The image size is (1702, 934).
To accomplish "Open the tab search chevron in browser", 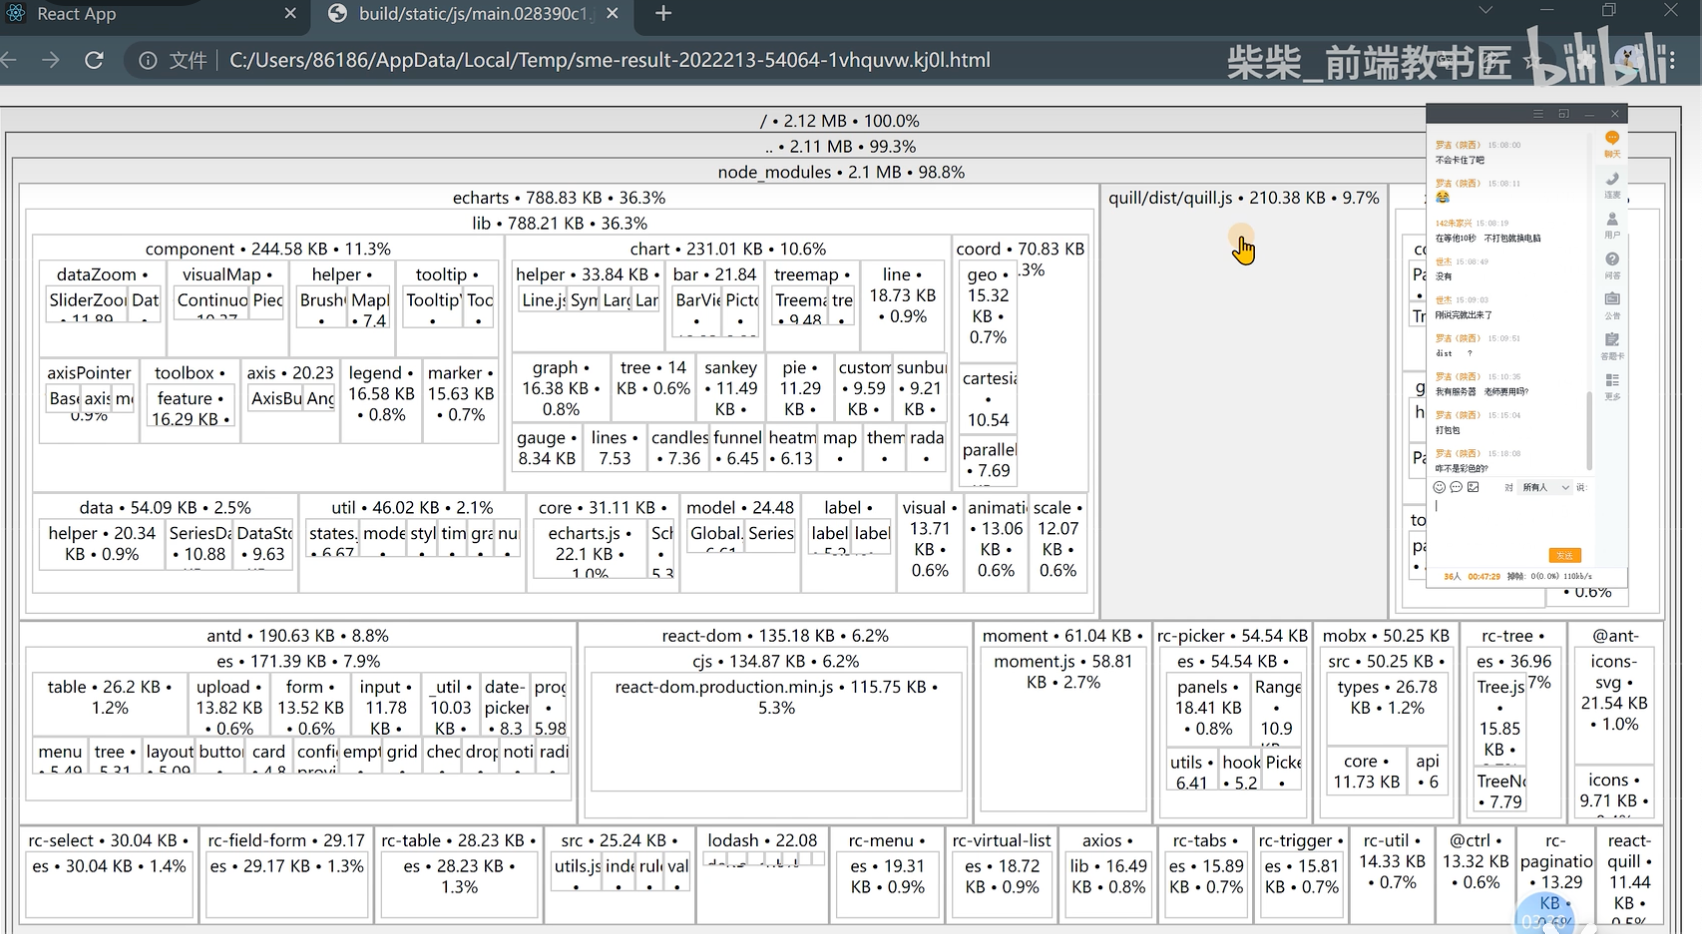I will pos(1485,11).
